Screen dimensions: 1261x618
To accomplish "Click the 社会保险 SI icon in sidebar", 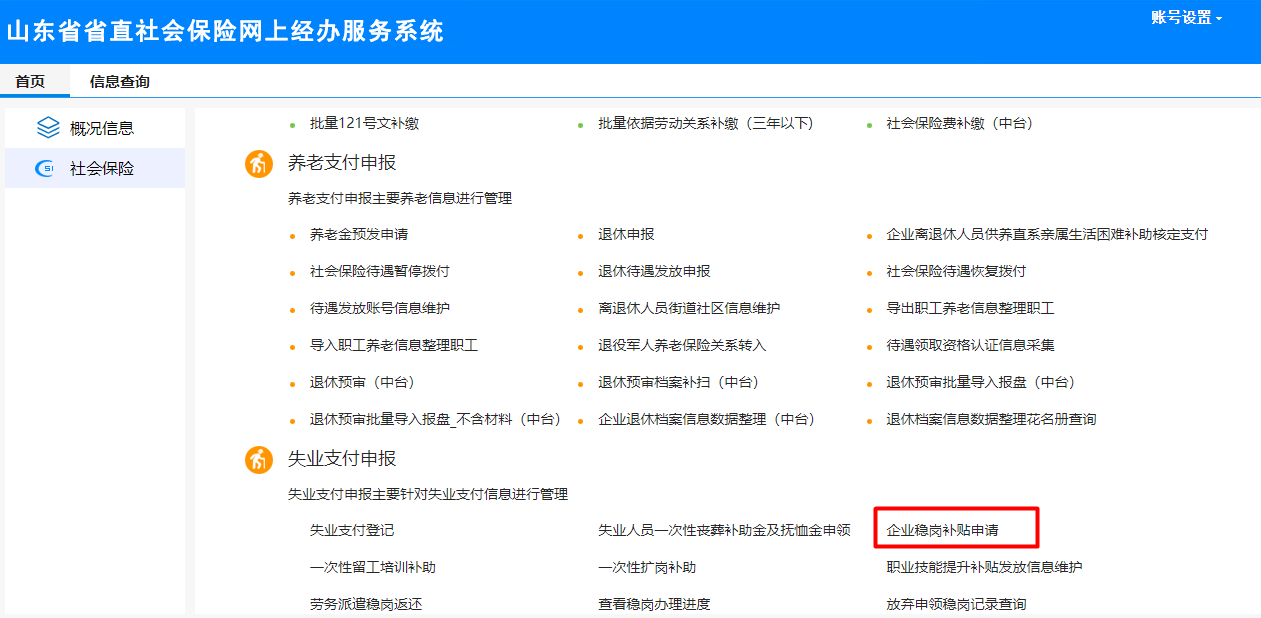I will tap(46, 168).
